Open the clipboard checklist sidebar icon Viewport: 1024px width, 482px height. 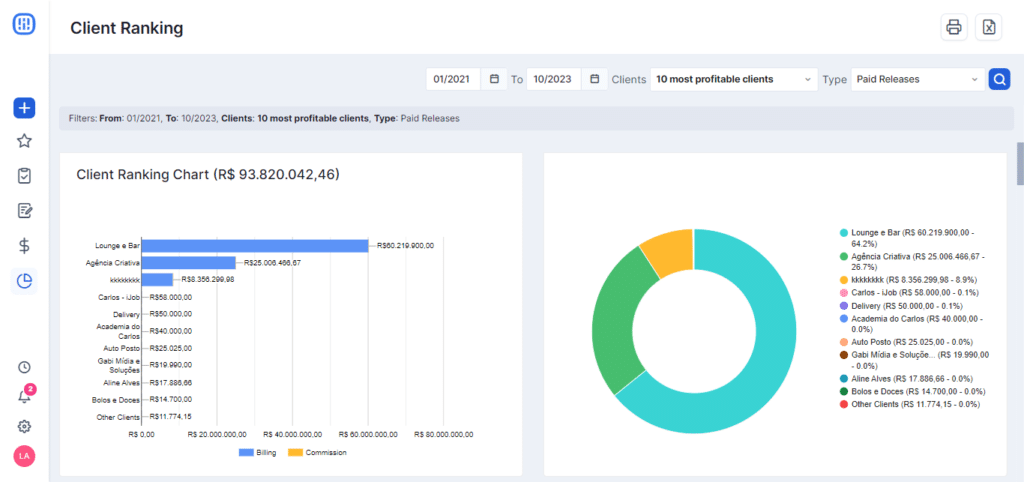point(24,176)
